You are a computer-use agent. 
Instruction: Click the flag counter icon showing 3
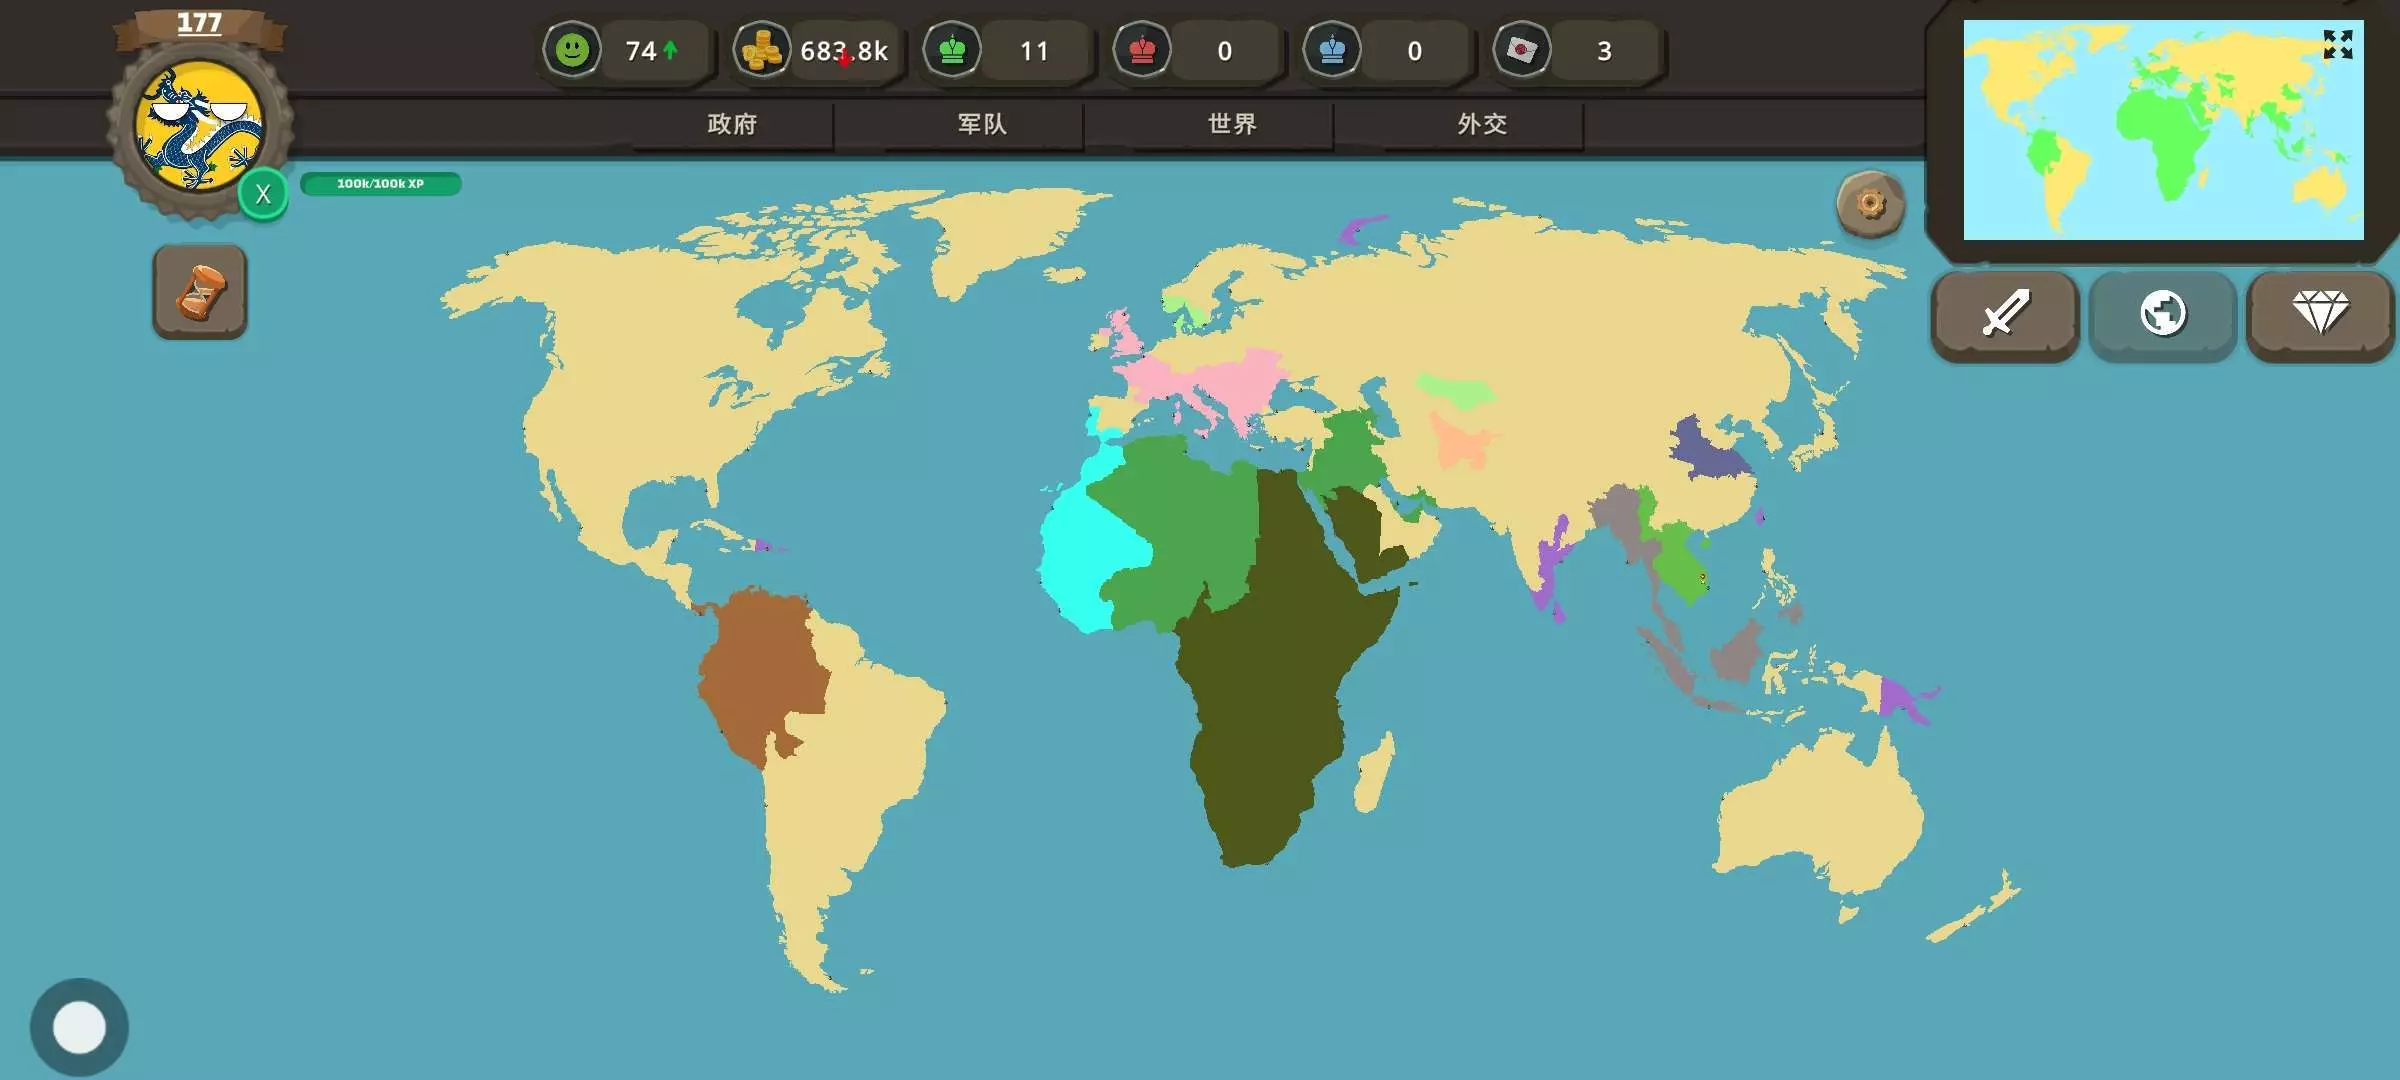click(1522, 50)
